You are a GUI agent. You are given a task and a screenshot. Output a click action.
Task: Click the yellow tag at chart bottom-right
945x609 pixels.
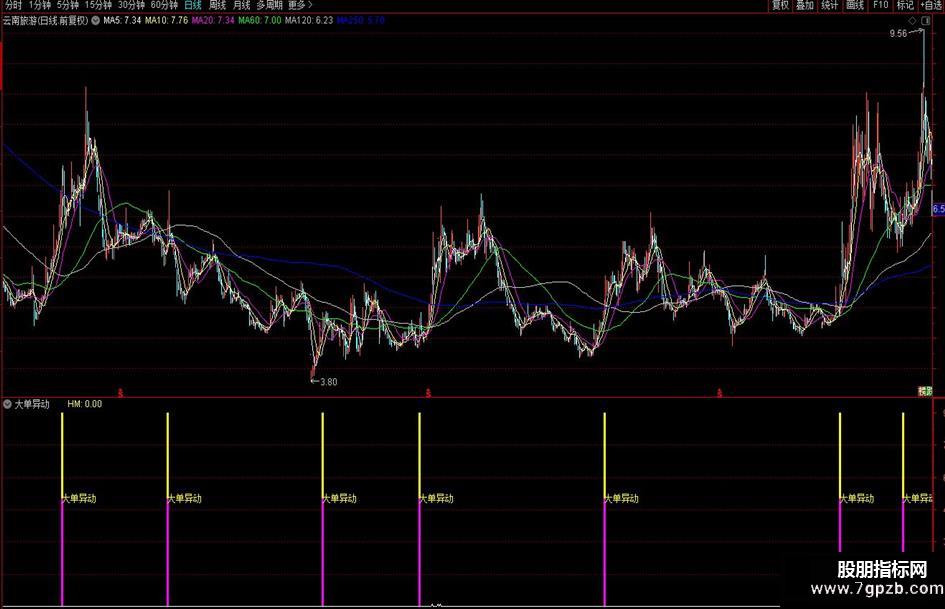click(925, 391)
